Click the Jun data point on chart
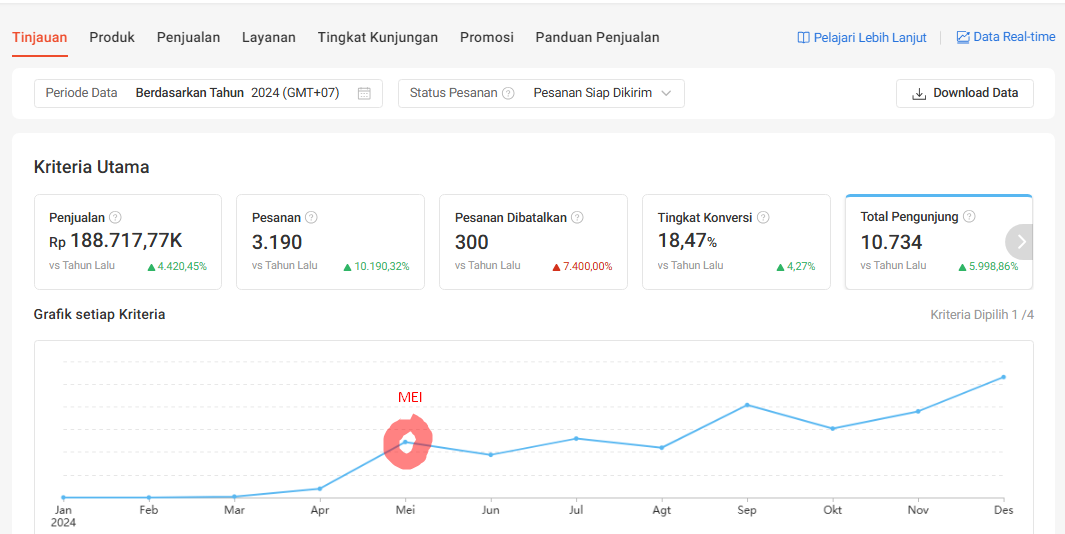 pyautogui.click(x=490, y=455)
